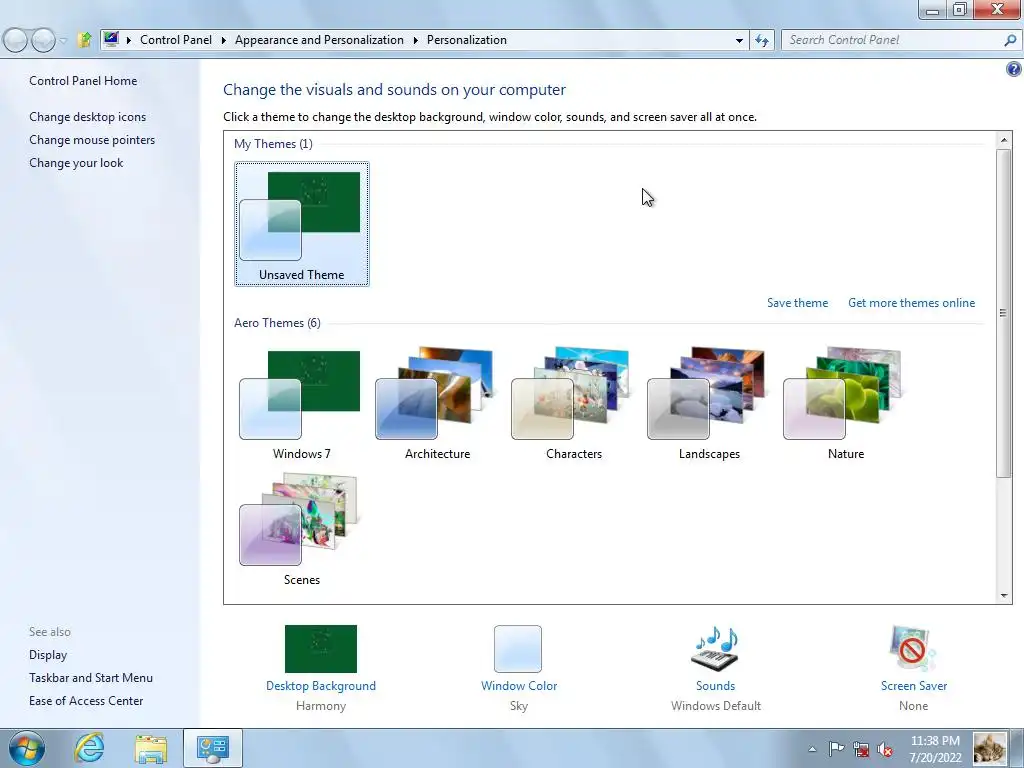The image size is (1024, 768).
Task: Launch Internet Explorer from taskbar
Action: [x=89, y=748]
